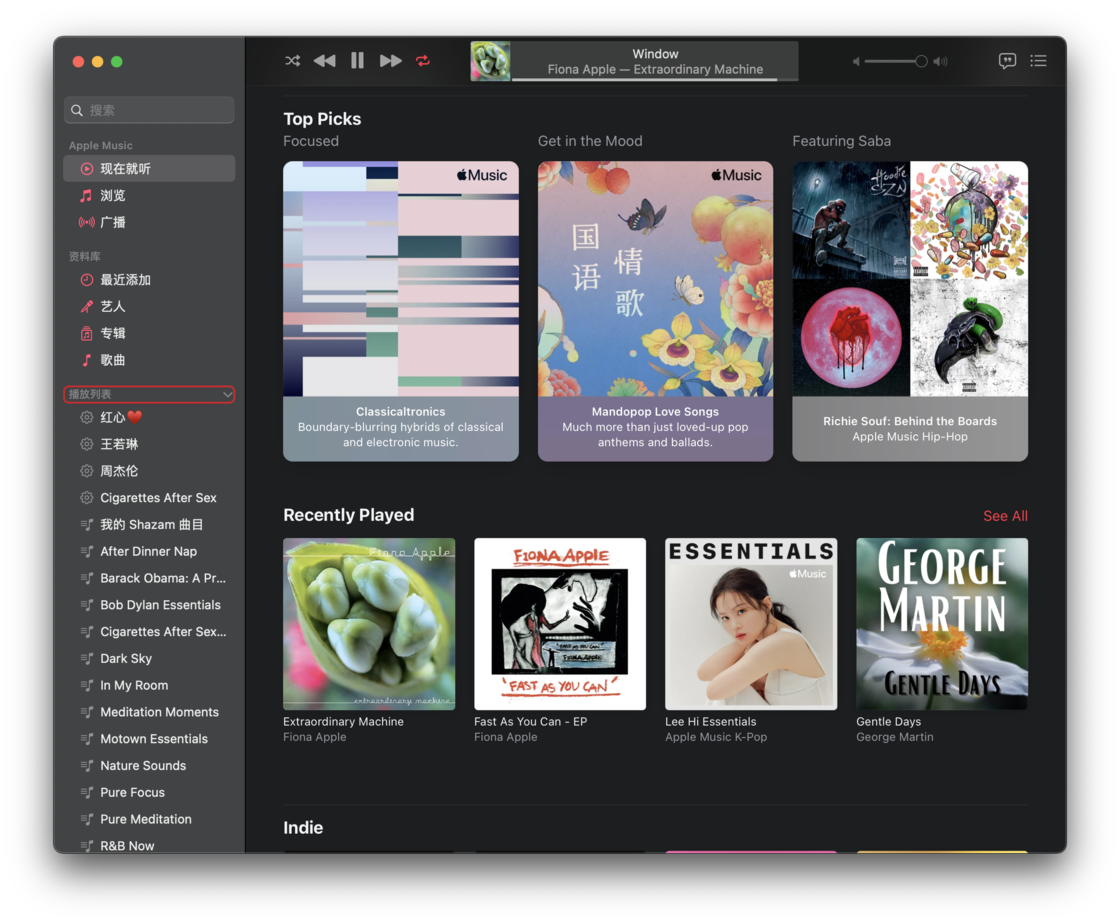The height and width of the screenshot is (924, 1120).
Task: Click the search field in the sidebar
Action: 149,110
